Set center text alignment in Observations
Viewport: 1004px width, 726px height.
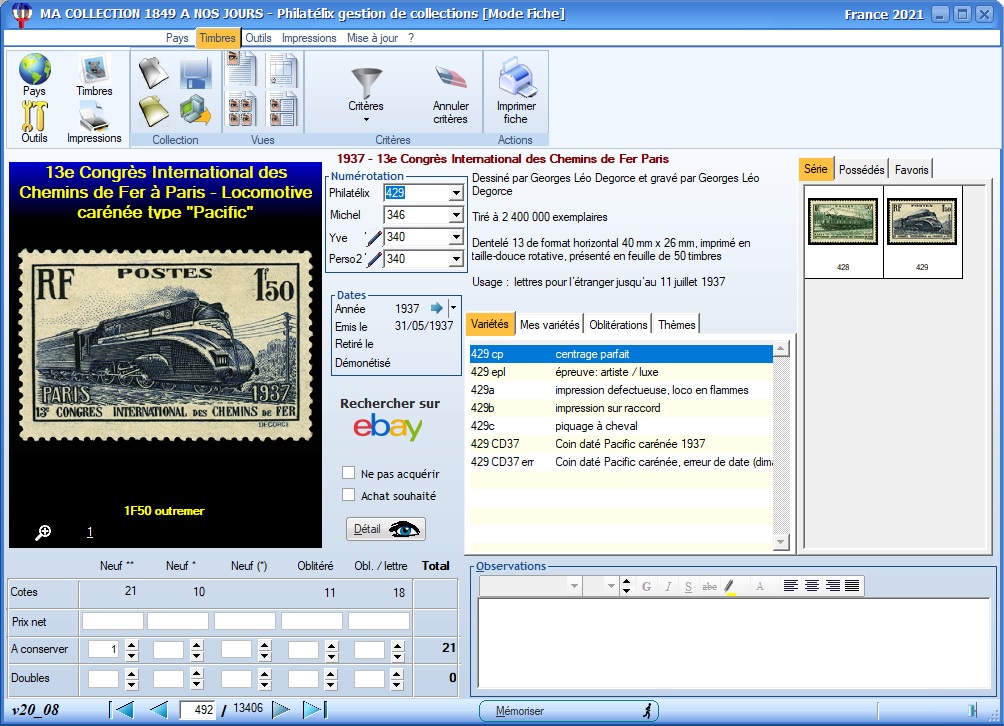pos(811,586)
